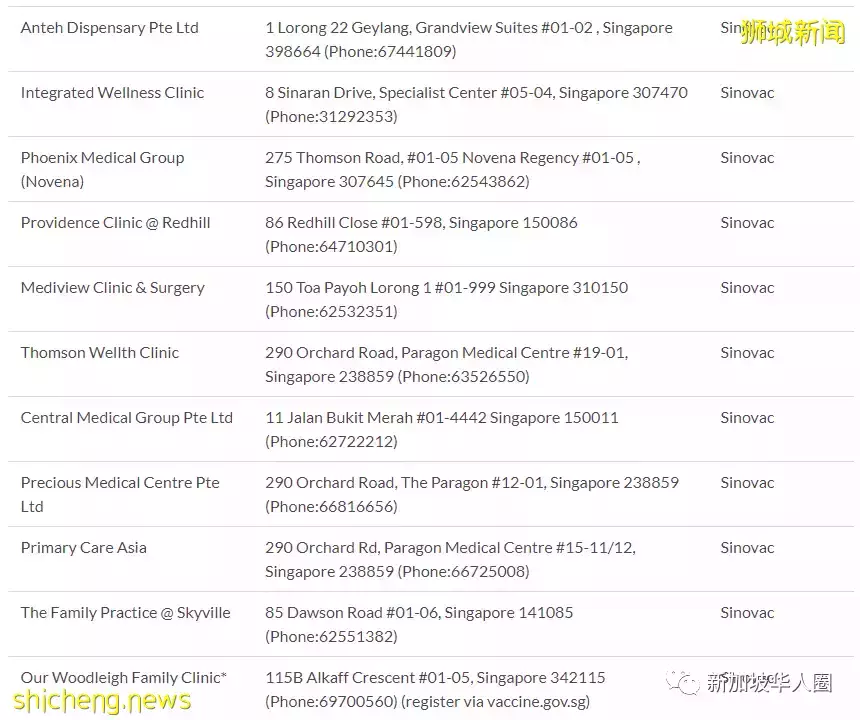Click Sinovac in the Family Practice @ Skyville row
Screen dimensions: 860x720
(747, 613)
